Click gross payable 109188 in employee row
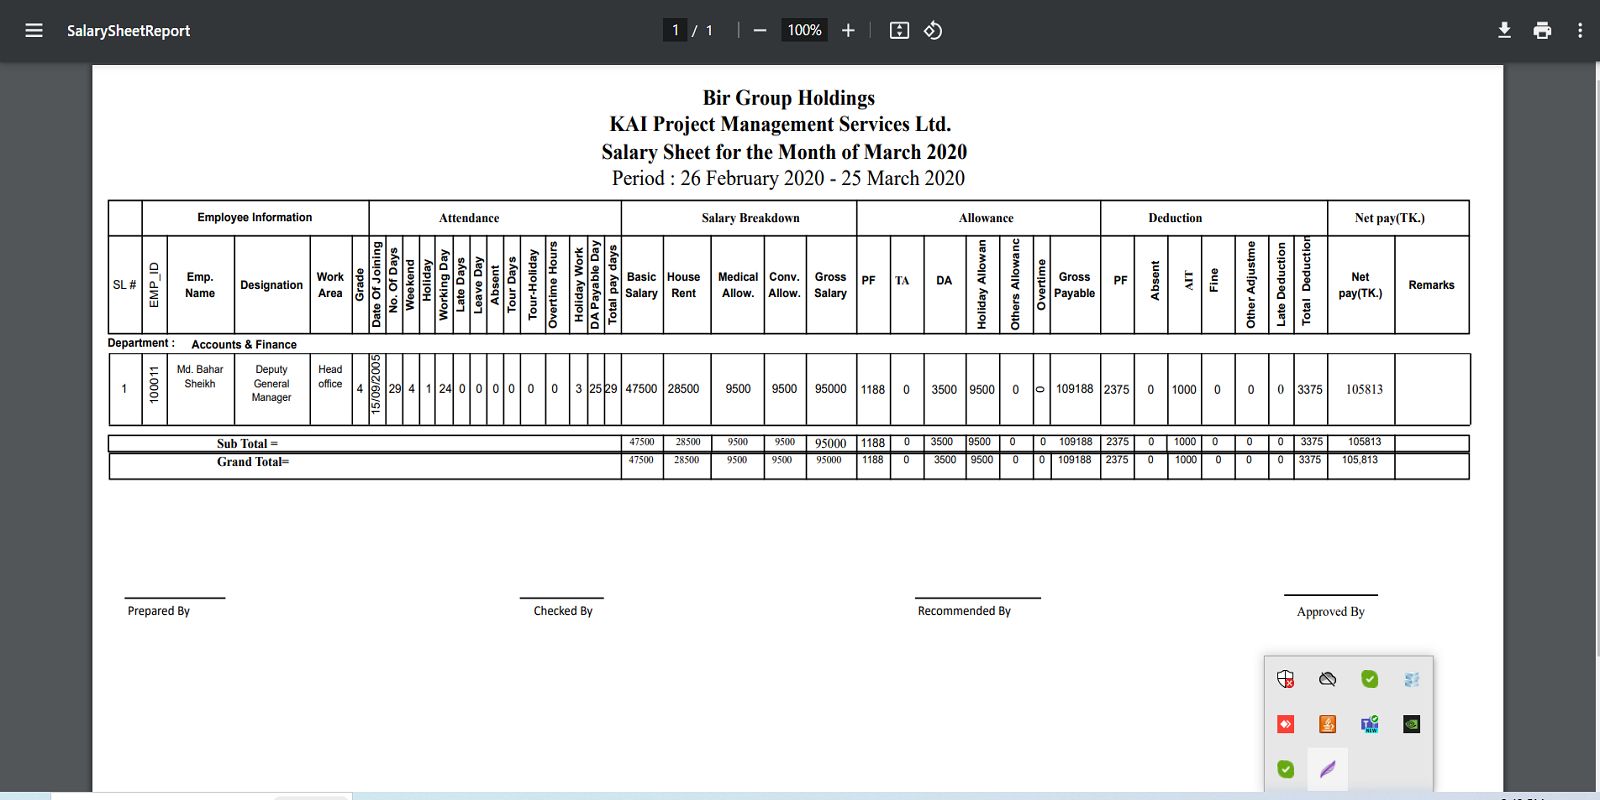This screenshot has width=1600, height=800. tap(1075, 389)
